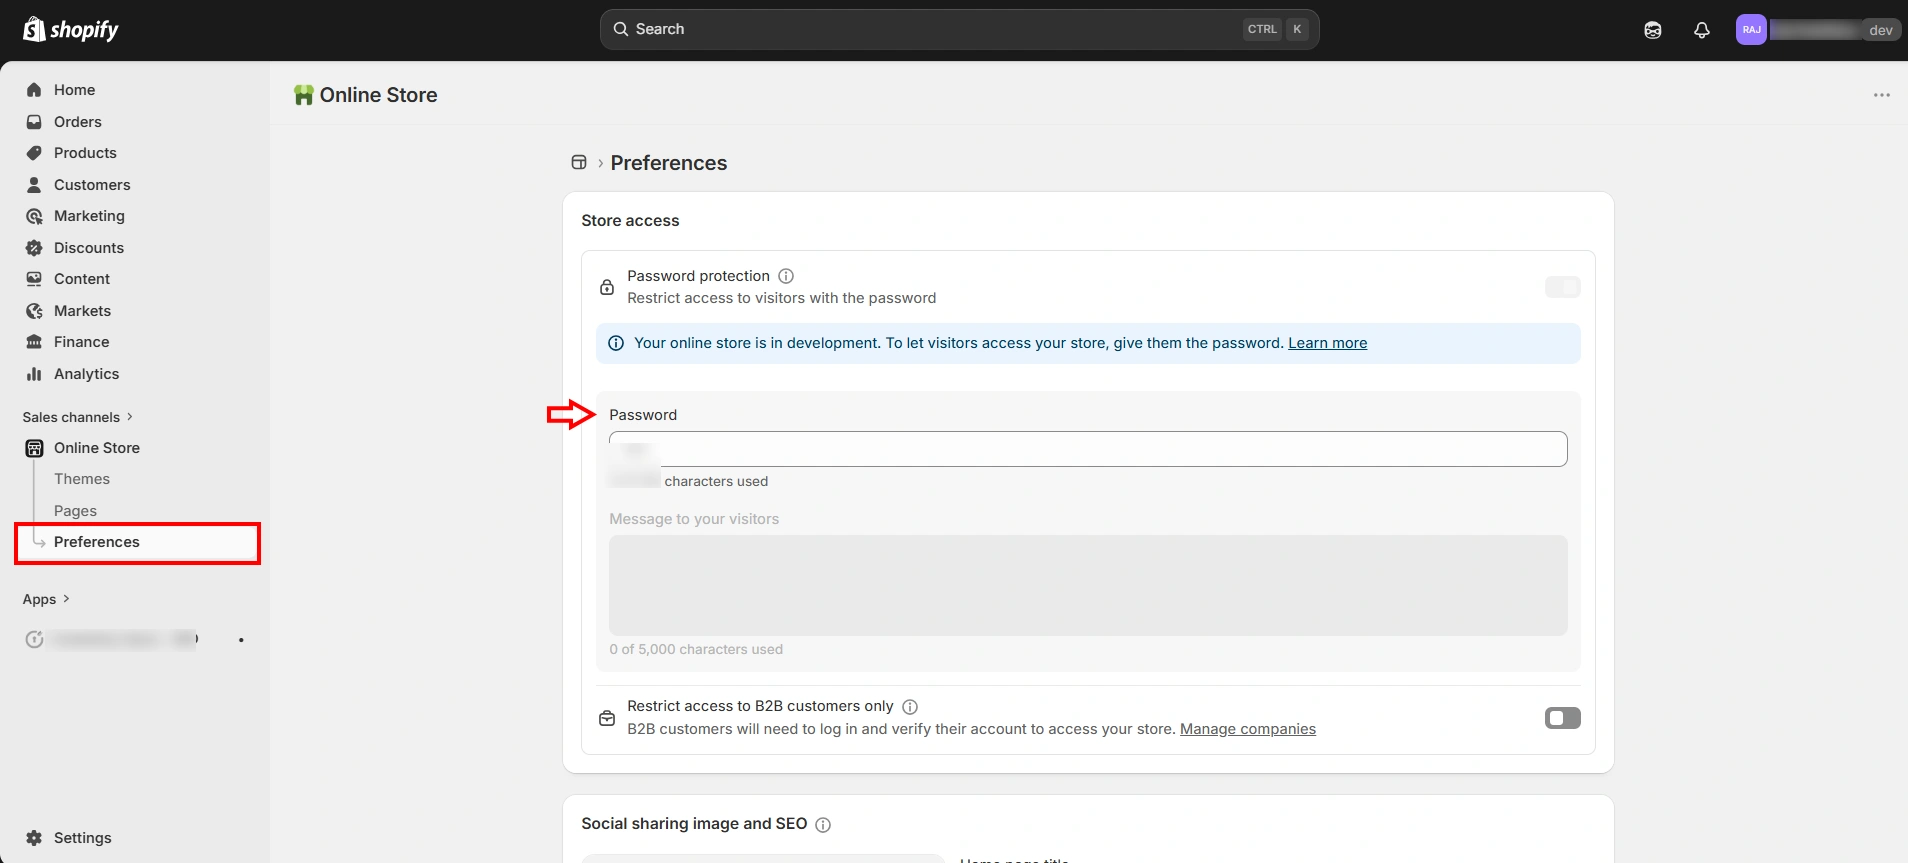The width and height of the screenshot is (1908, 863).
Task: Click the Products tag icon
Action: pos(34,153)
